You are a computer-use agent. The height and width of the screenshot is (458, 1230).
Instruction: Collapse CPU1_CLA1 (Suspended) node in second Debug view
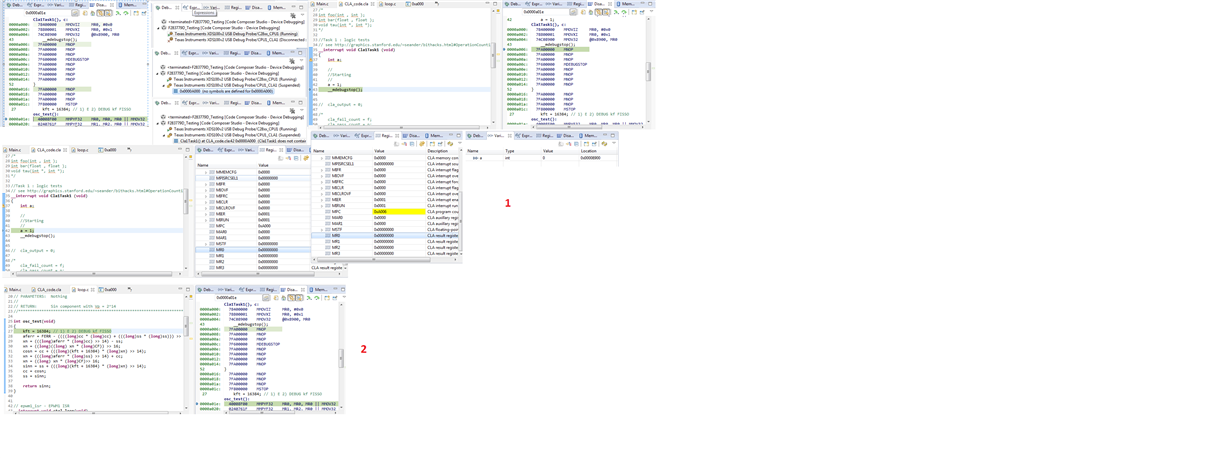164,85
